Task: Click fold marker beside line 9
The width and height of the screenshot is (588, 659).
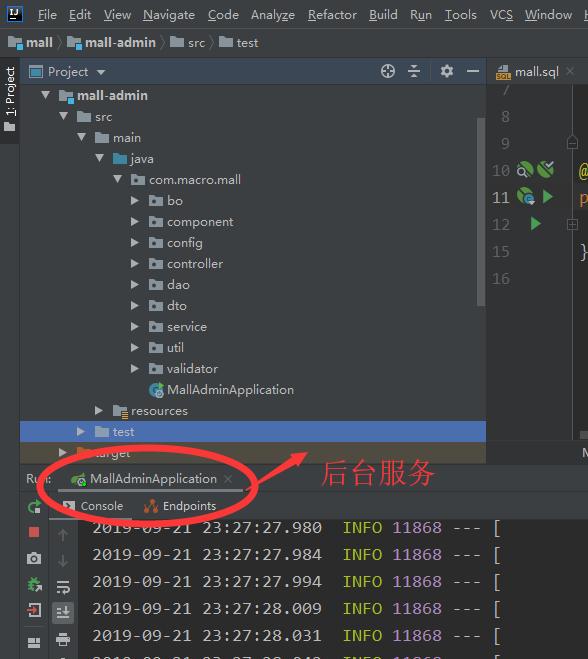Action: pos(572,142)
